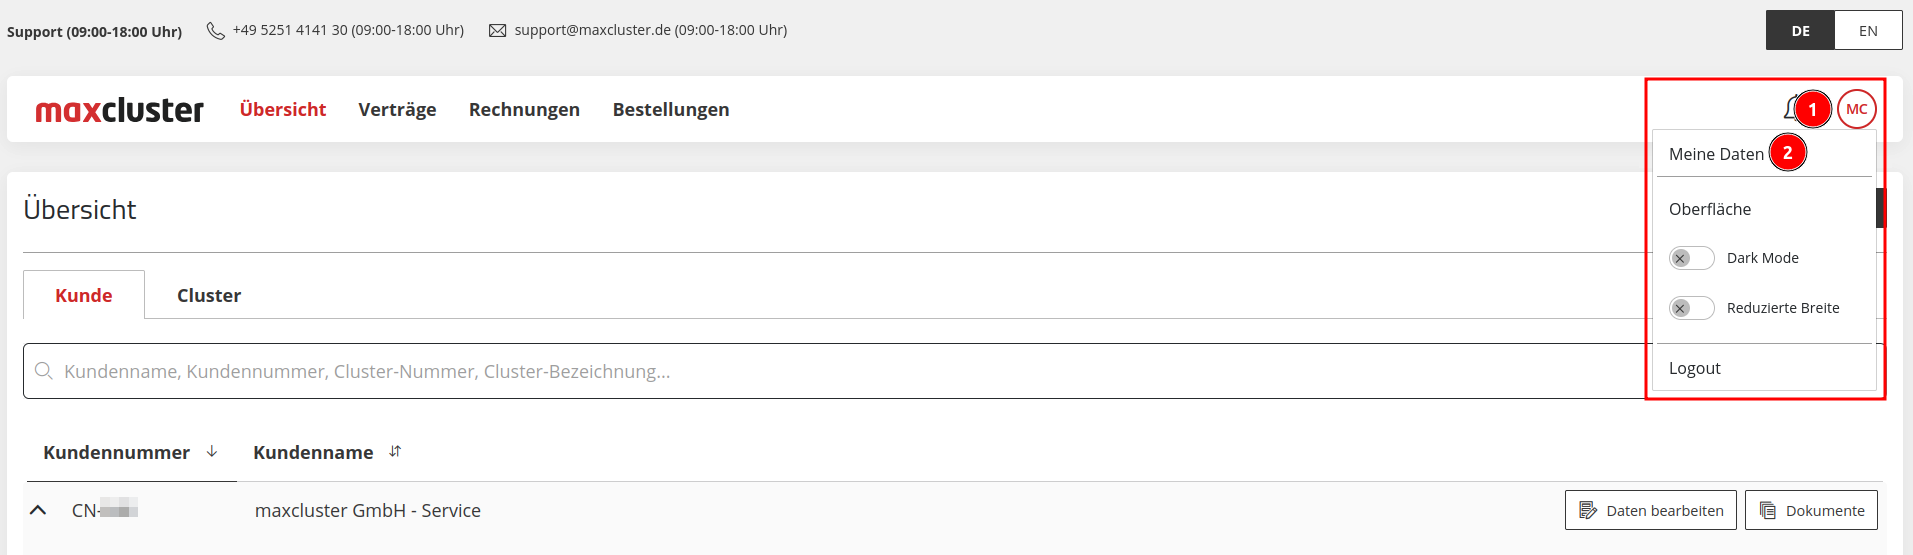Click the notification bell icon
The image size is (1913, 555).
(x=1790, y=108)
